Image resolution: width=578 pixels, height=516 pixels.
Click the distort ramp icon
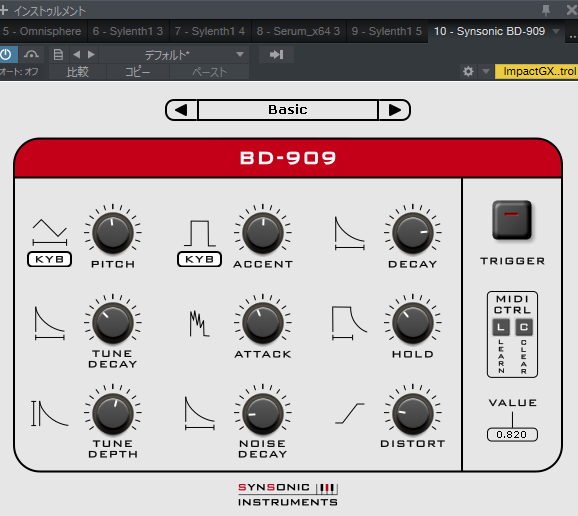click(349, 414)
